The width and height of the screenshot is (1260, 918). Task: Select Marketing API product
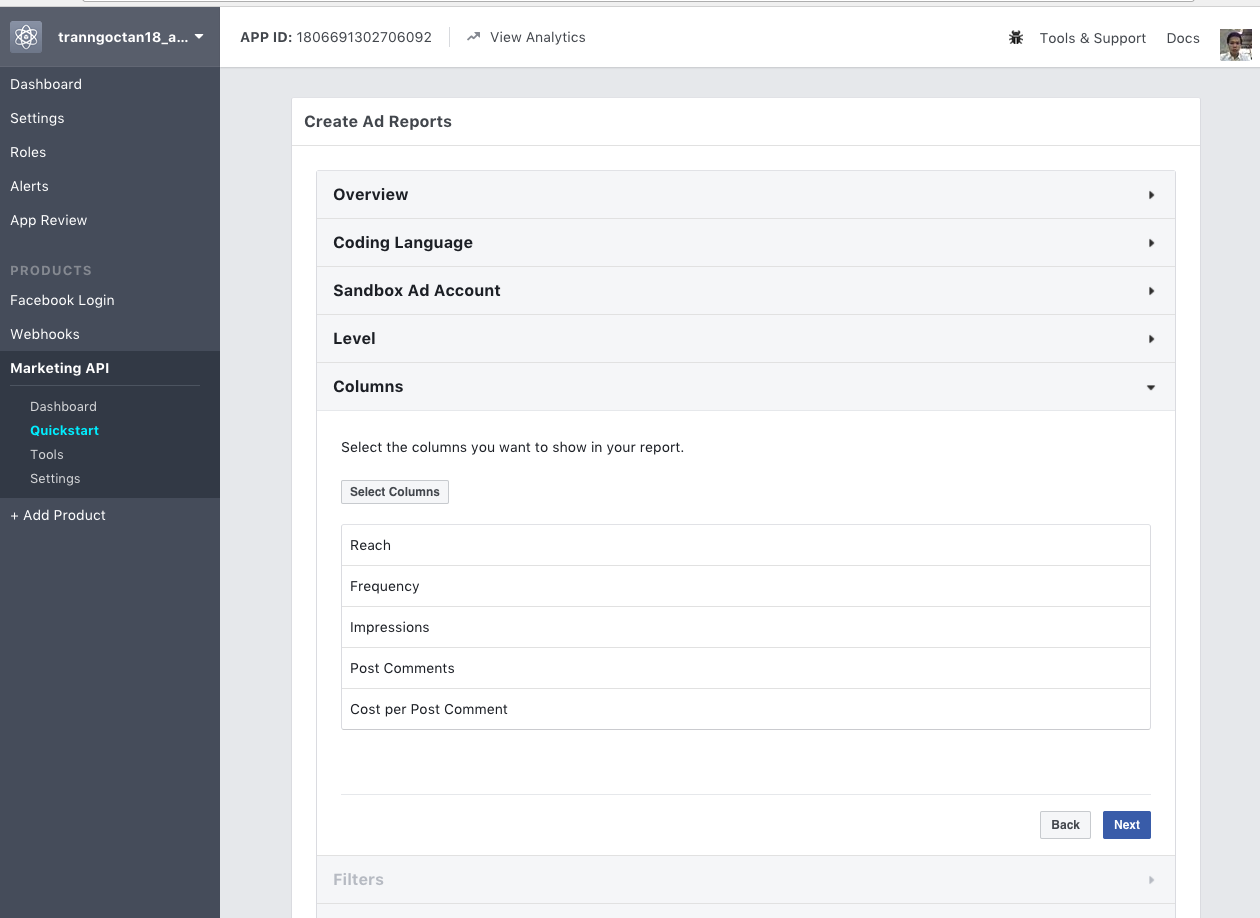pos(60,368)
